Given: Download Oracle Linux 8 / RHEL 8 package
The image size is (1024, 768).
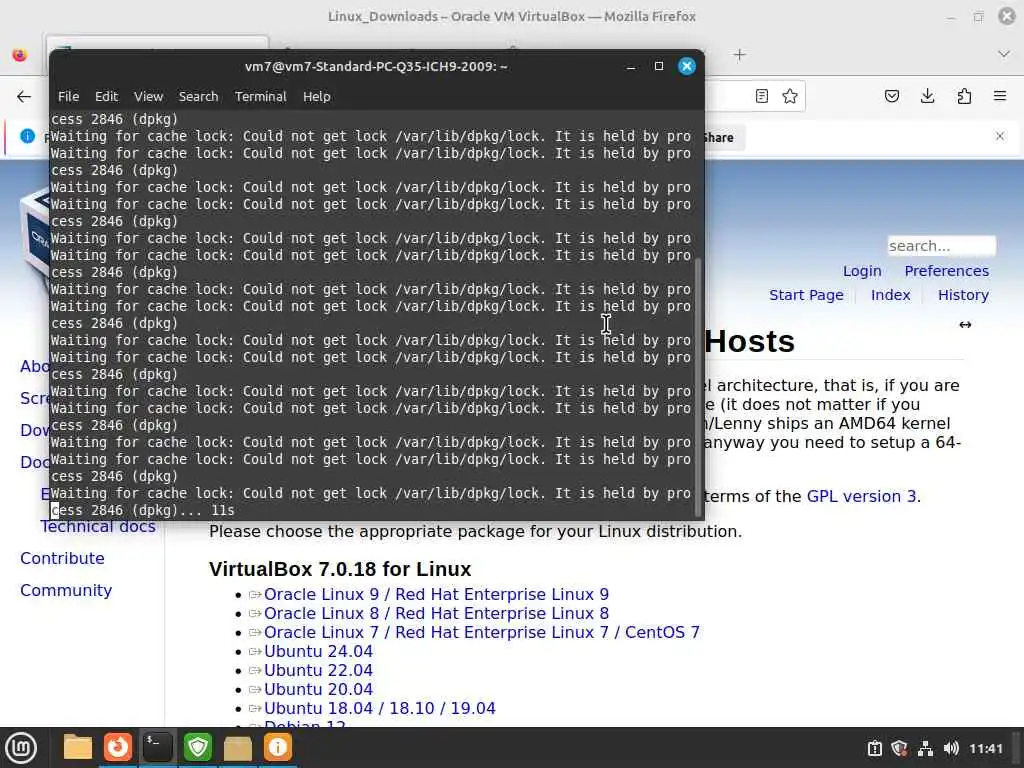Looking at the screenshot, I should [436, 613].
